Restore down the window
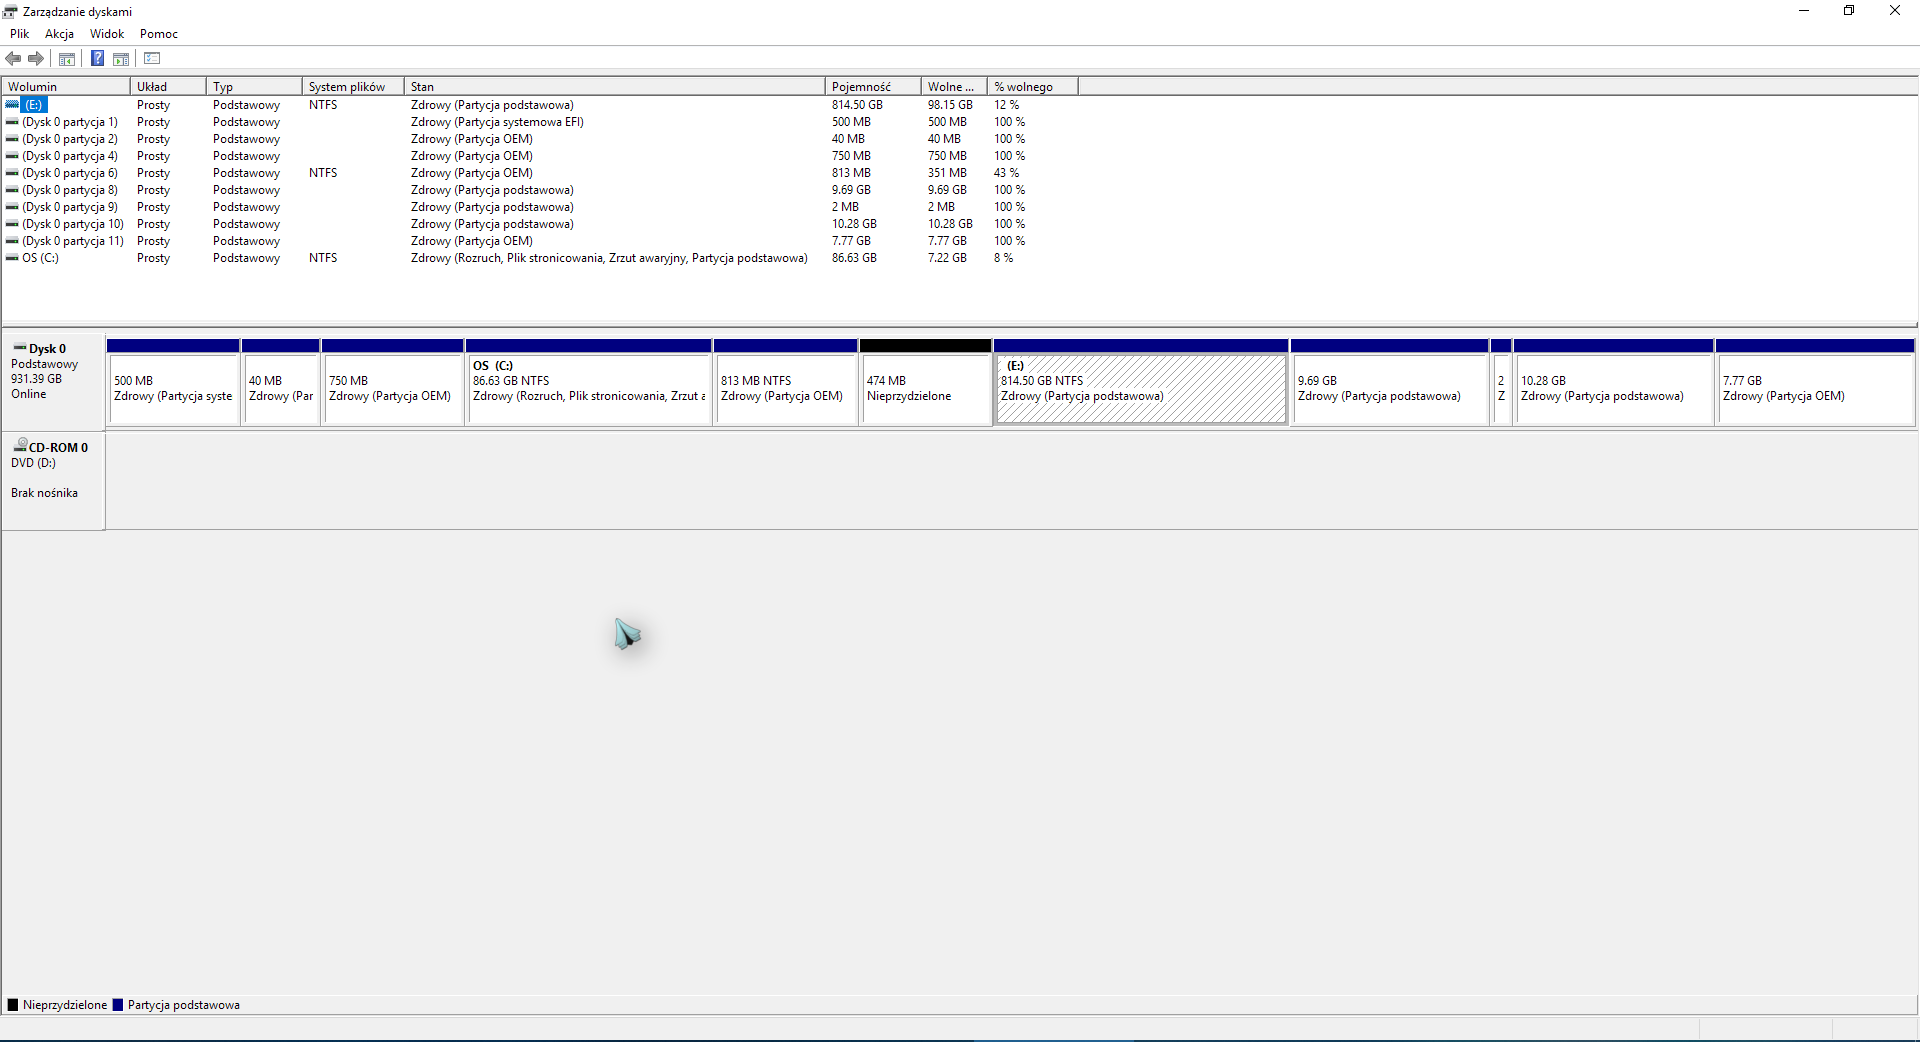Viewport: 1920px width, 1042px height. tap(1849, 11)
